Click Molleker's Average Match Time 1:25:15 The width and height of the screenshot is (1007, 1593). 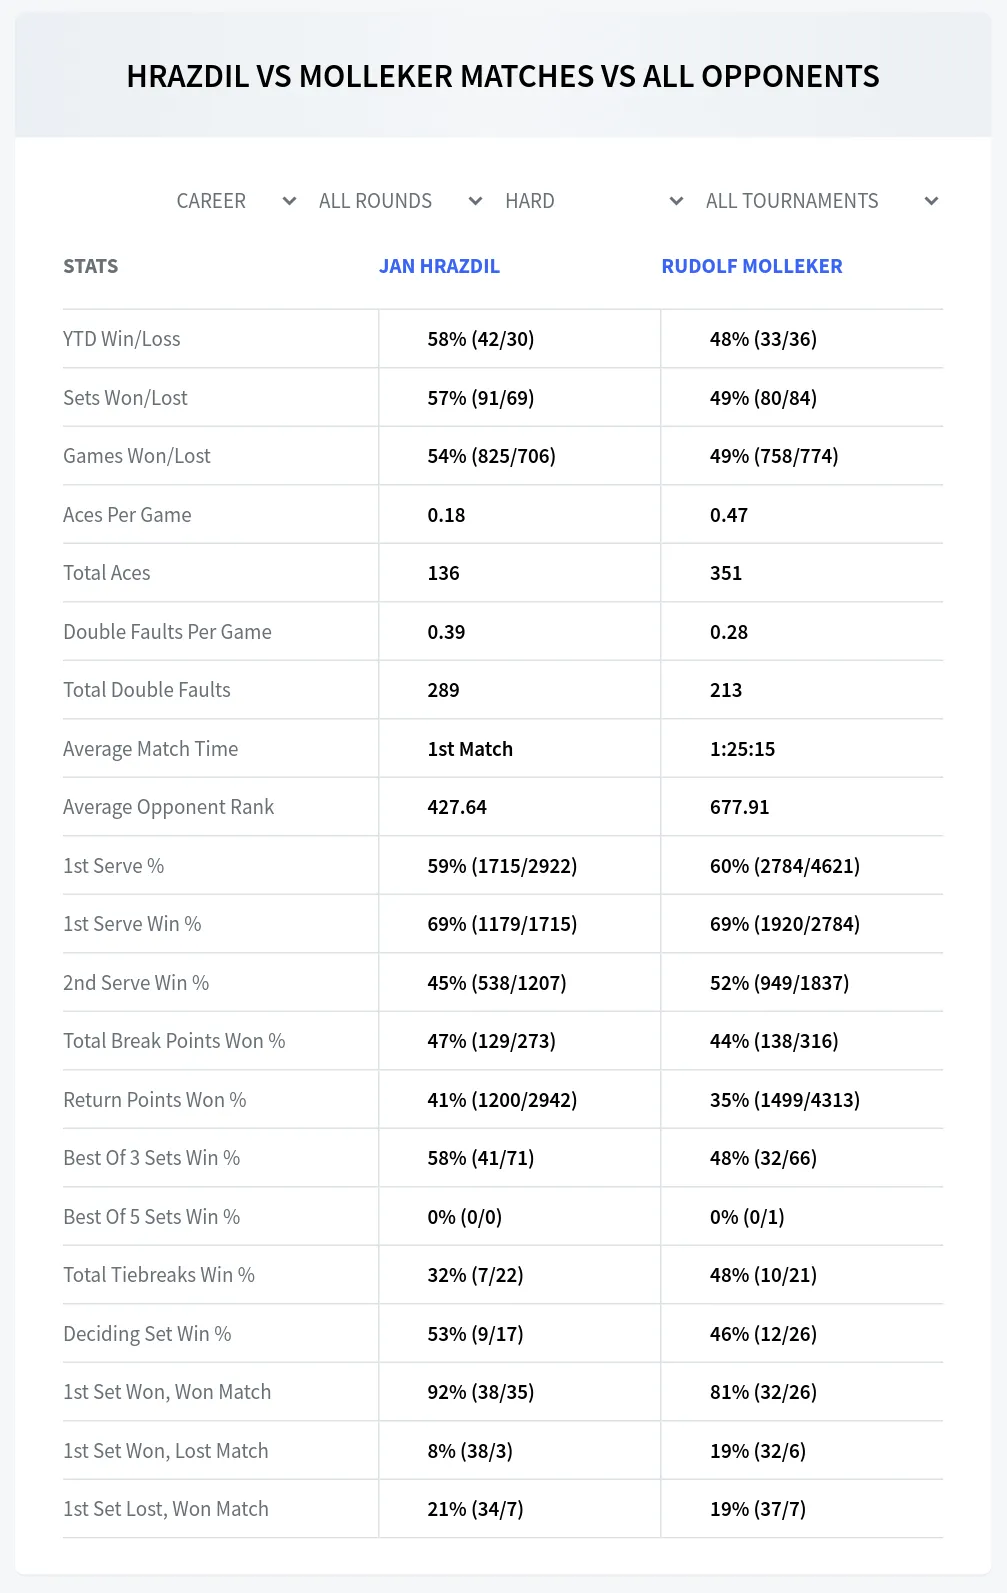[x=743, y=749]
